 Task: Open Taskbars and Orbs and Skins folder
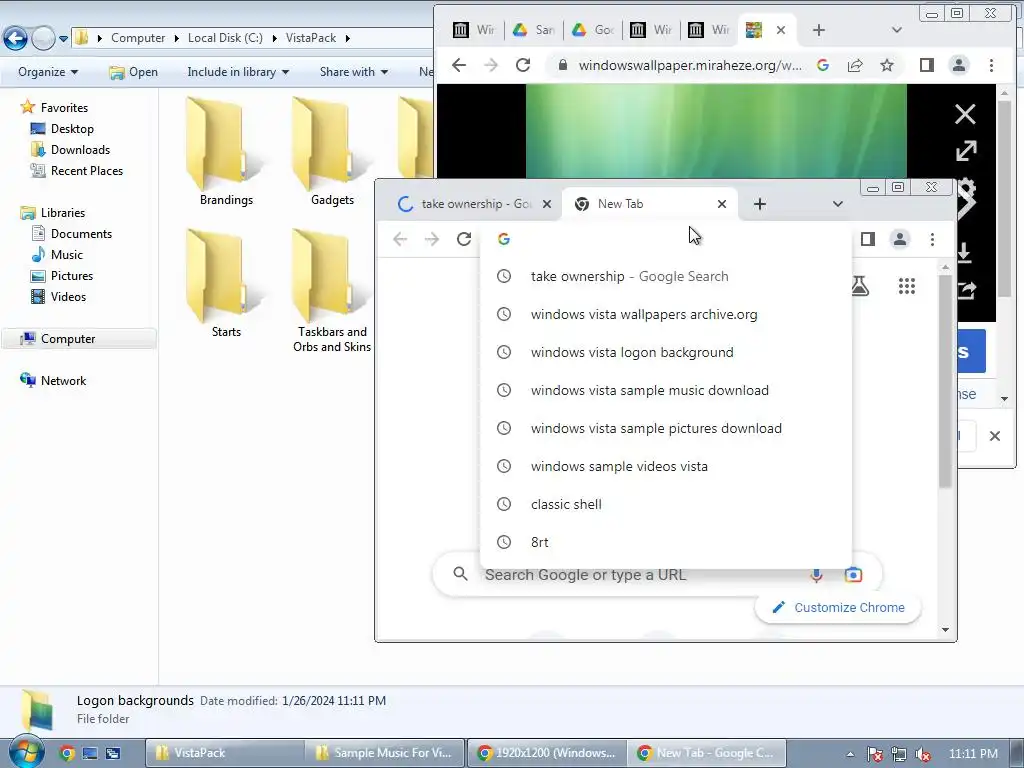point(332,291)
